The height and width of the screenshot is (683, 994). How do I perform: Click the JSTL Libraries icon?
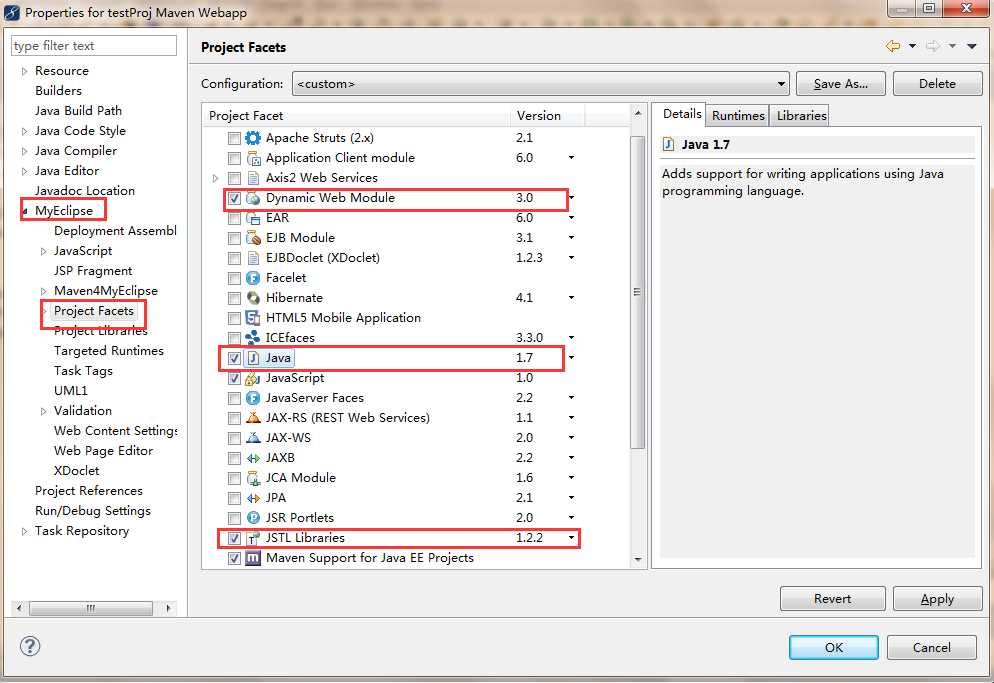[x=253, y=538]
